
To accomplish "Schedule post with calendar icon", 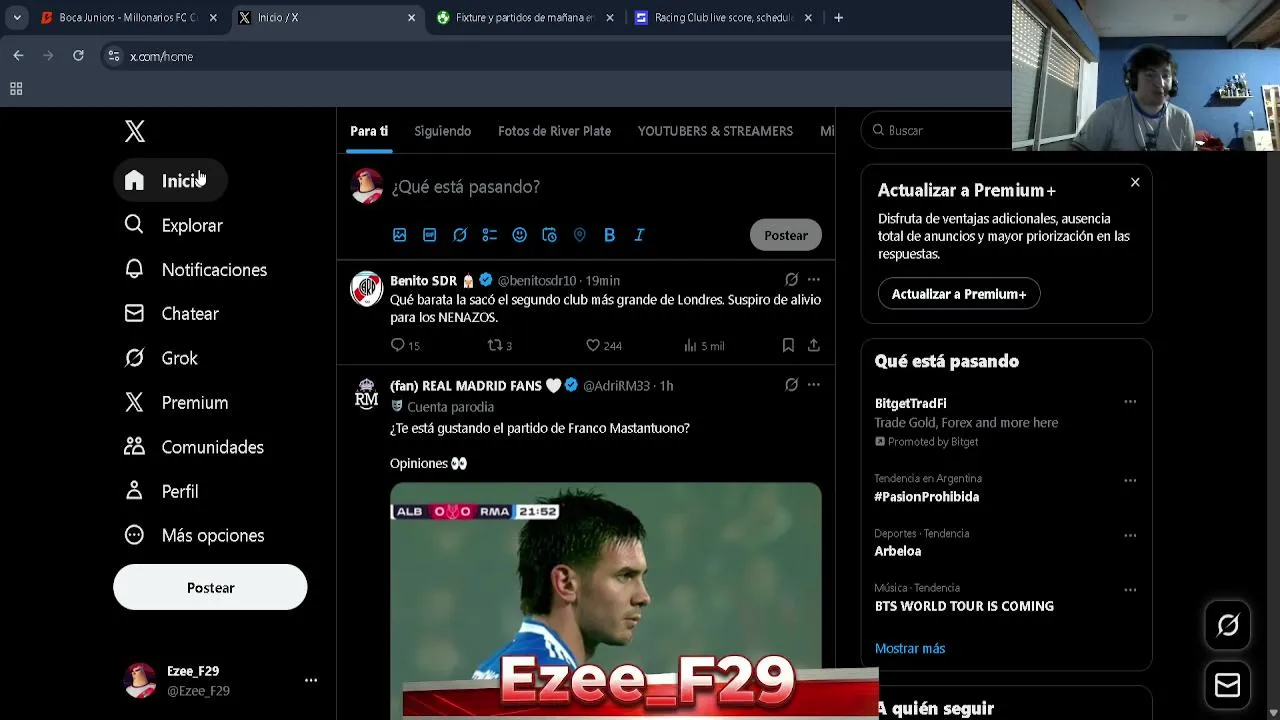I will (x=550, y=235).
